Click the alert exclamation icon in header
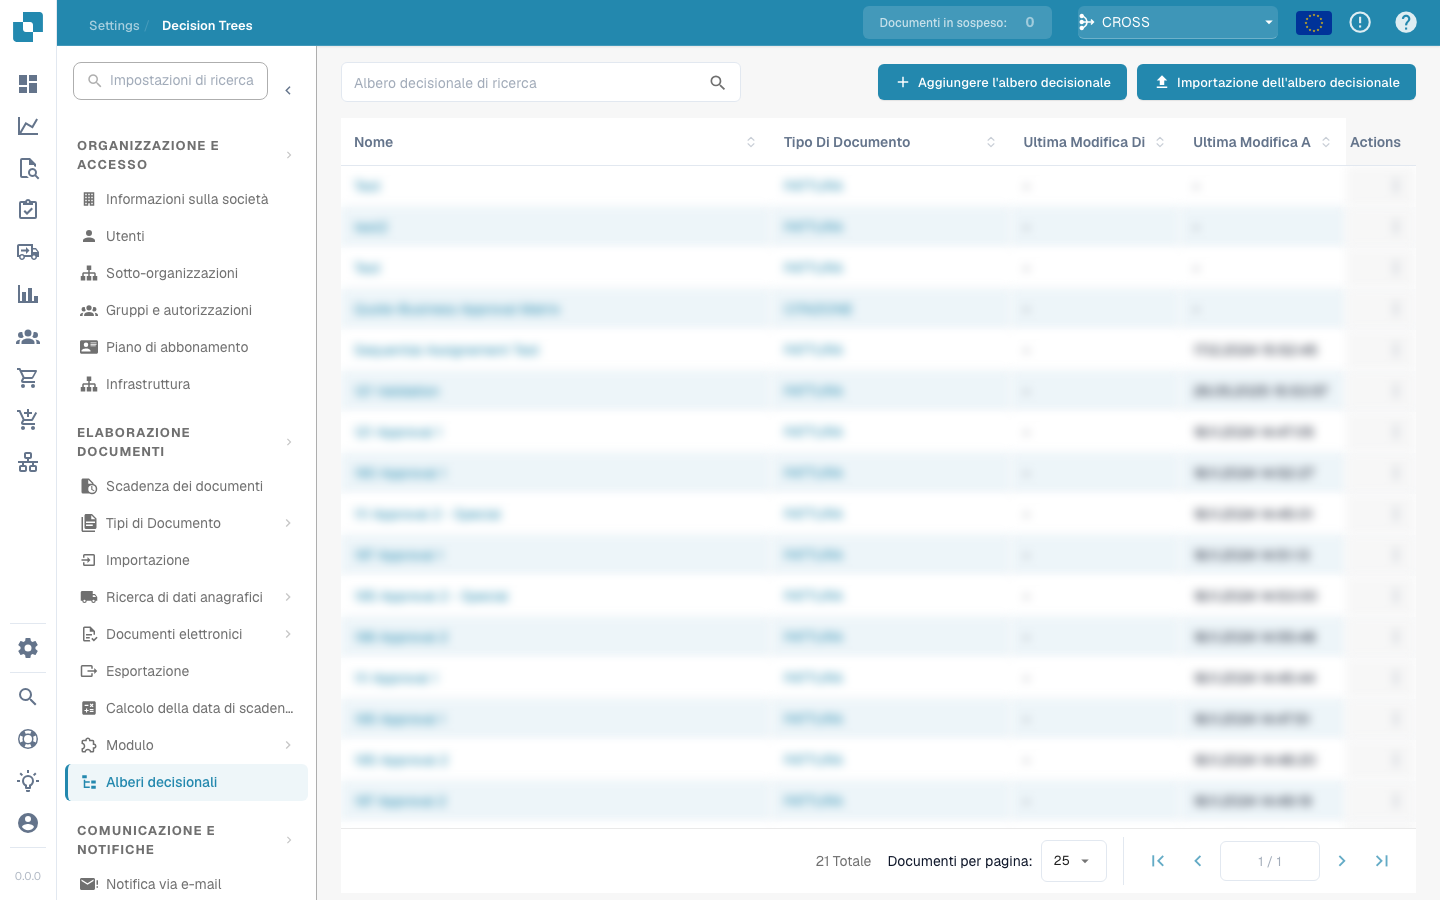This screenshot has width=1440, height=900. tap(1360, 22)
